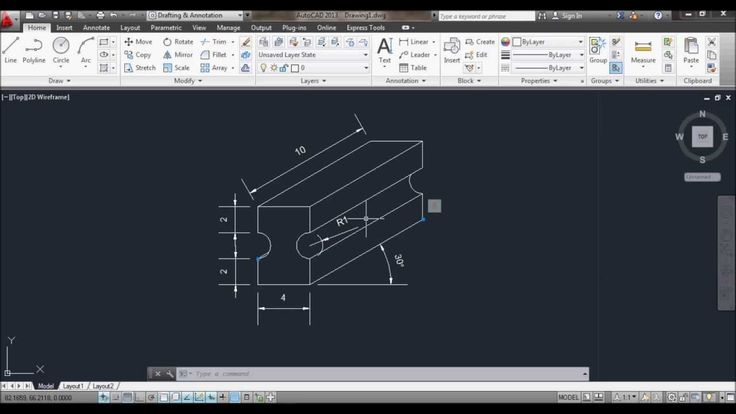Click the Move tool
This screenshot has width=736, height=414.
pyautogui.click(x=138, y=42)
